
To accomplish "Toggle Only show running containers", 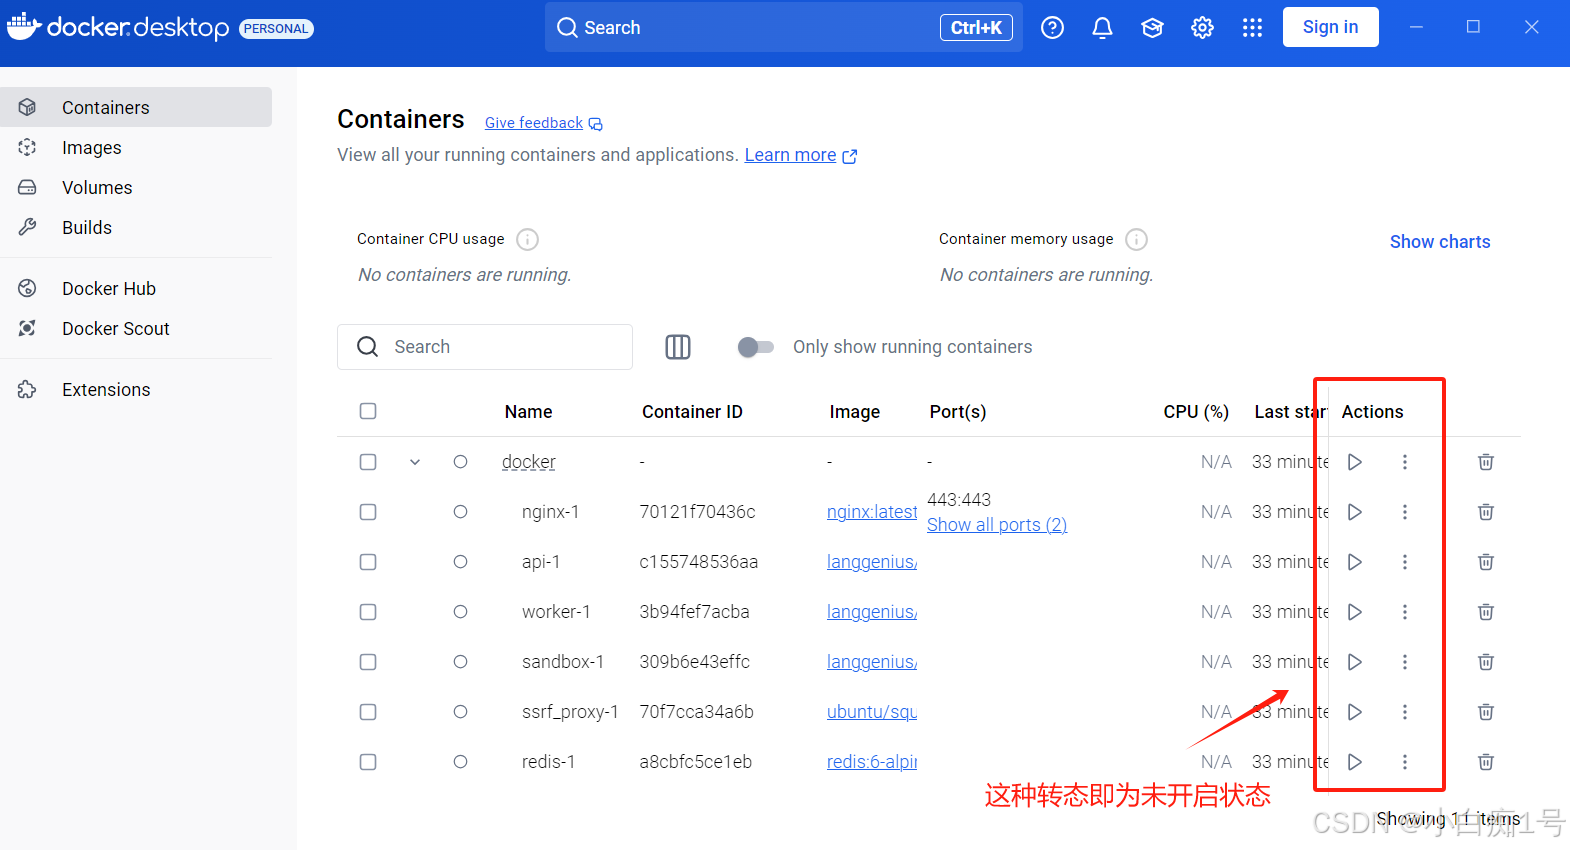I will coord(756,347).
